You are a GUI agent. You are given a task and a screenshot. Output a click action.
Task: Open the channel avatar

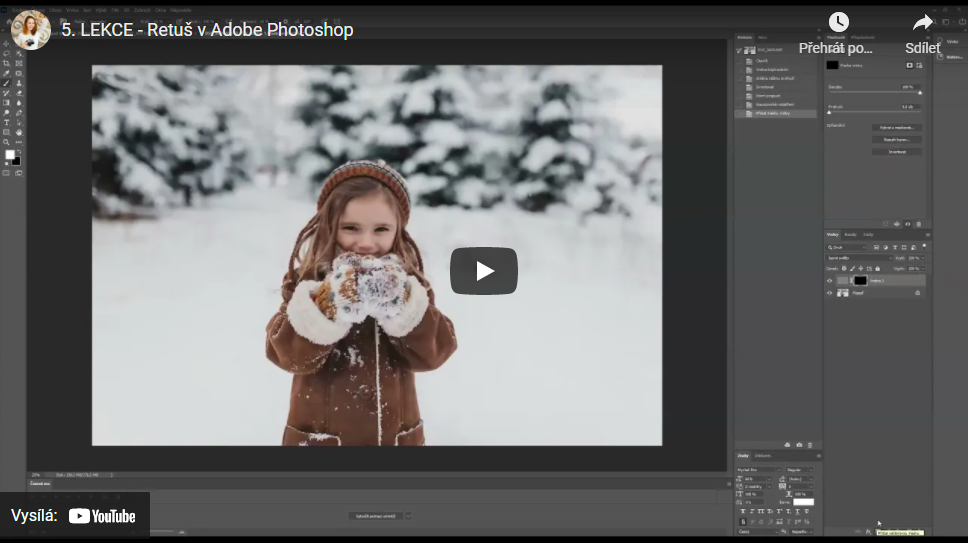[30, 30]
